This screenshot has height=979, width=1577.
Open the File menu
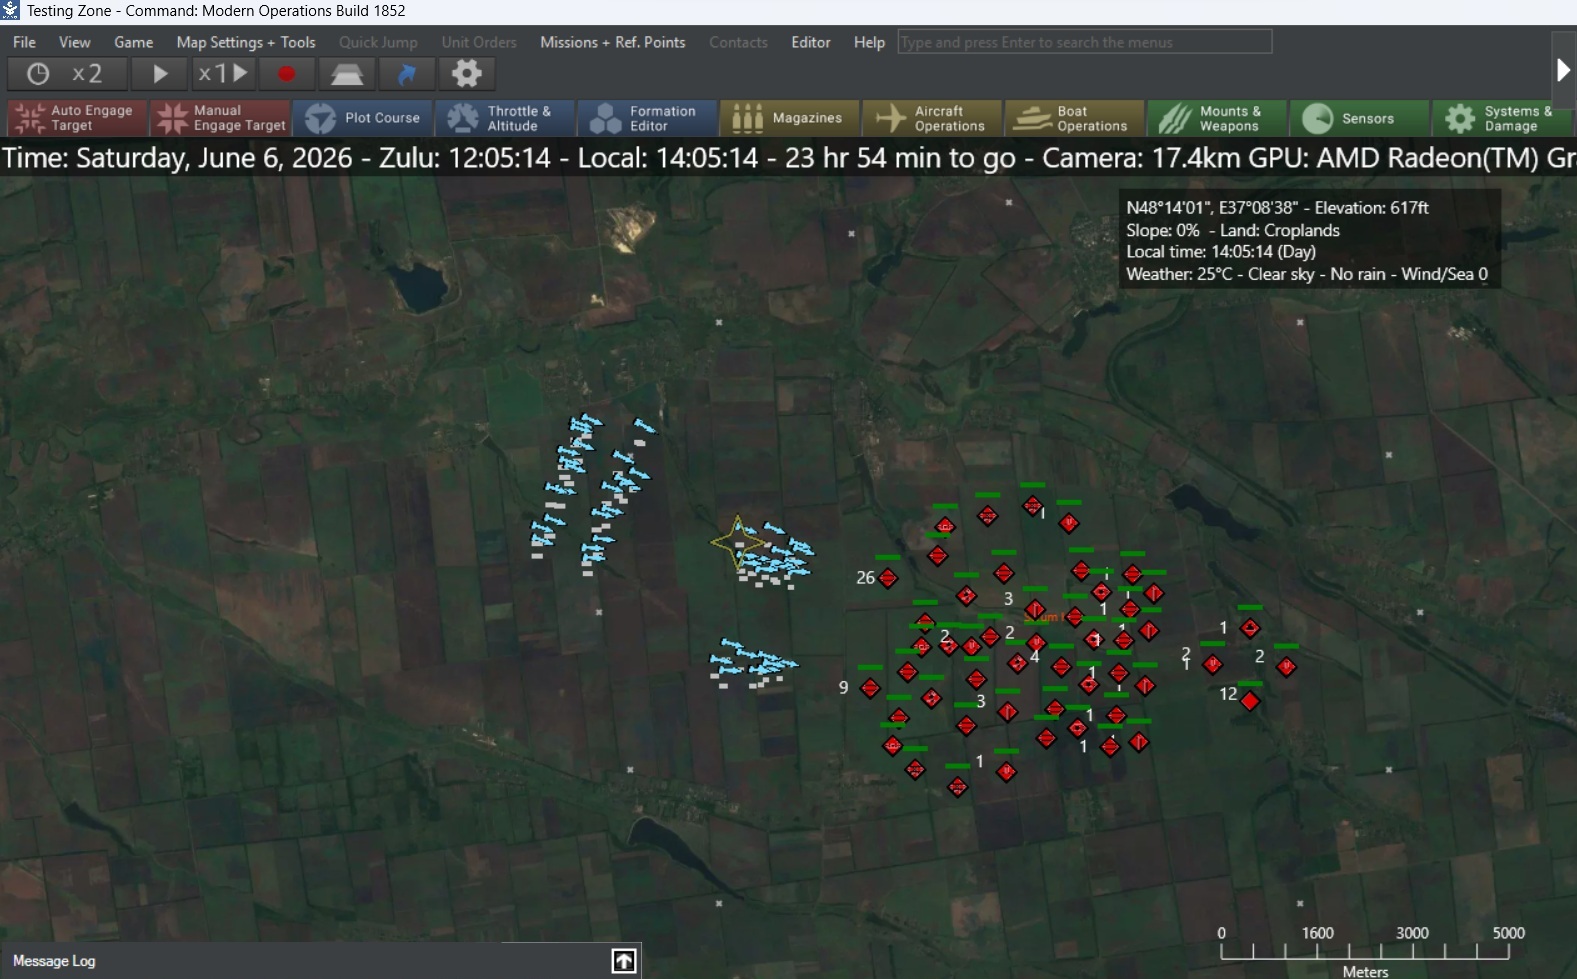pos(24,42)
